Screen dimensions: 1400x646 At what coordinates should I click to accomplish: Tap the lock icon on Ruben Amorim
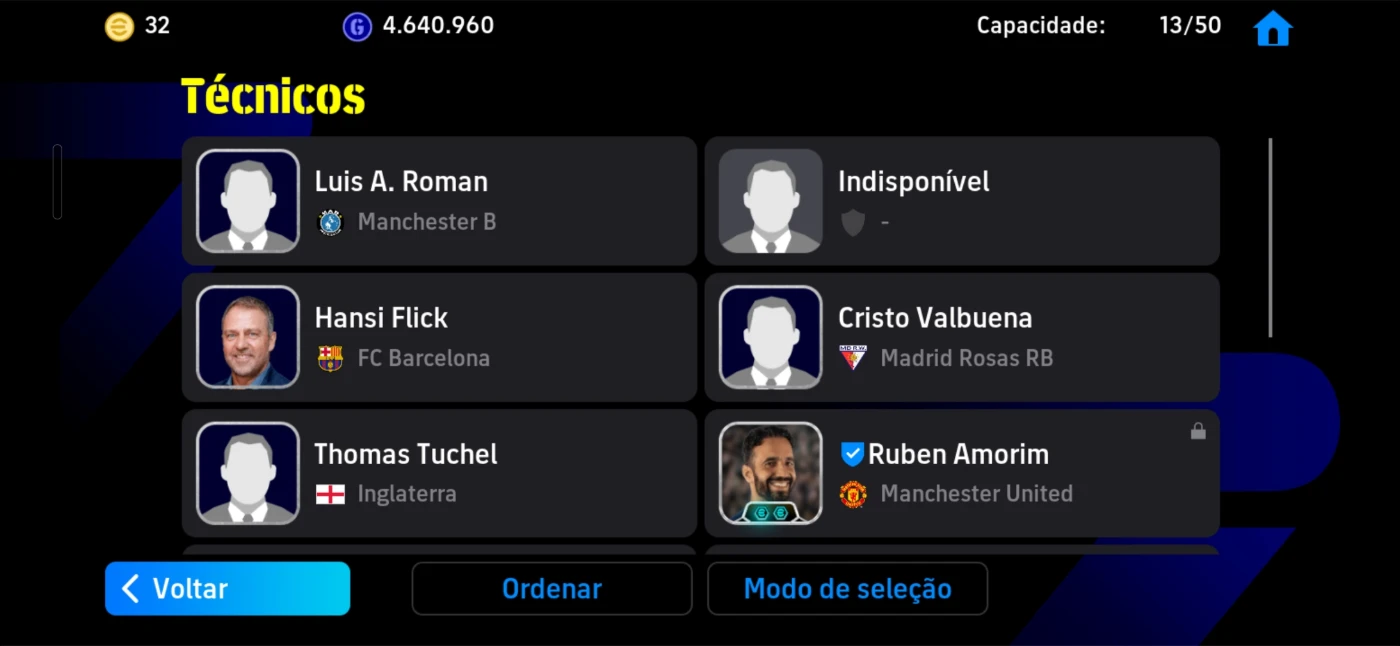point(1198,431)
